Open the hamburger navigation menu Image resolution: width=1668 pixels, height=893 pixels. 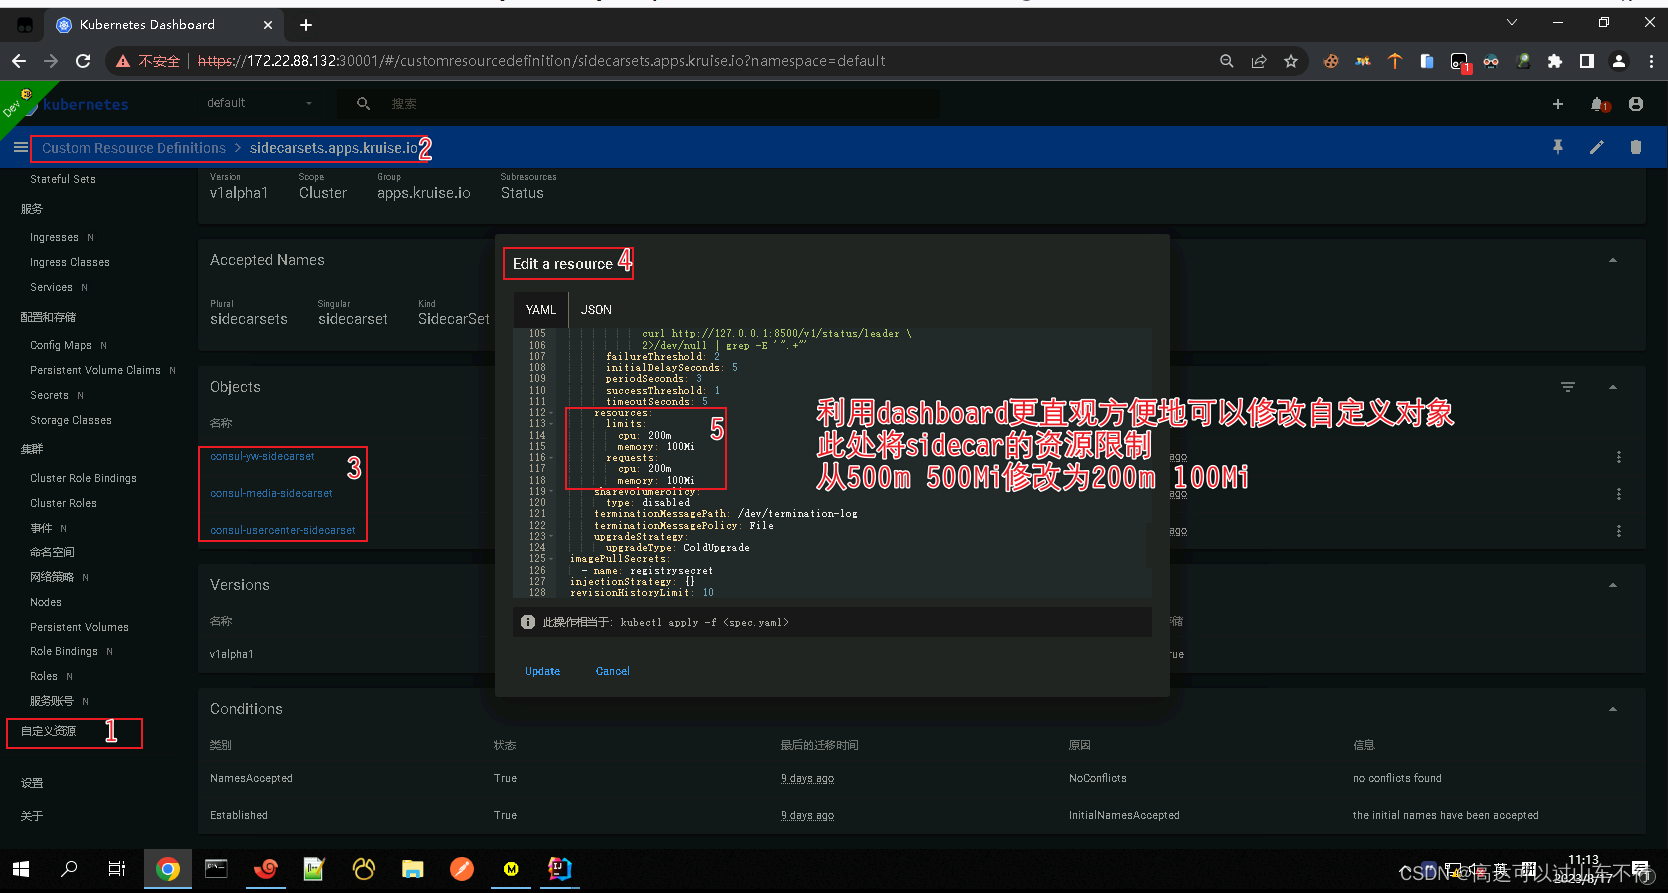[x=20, y=147]
